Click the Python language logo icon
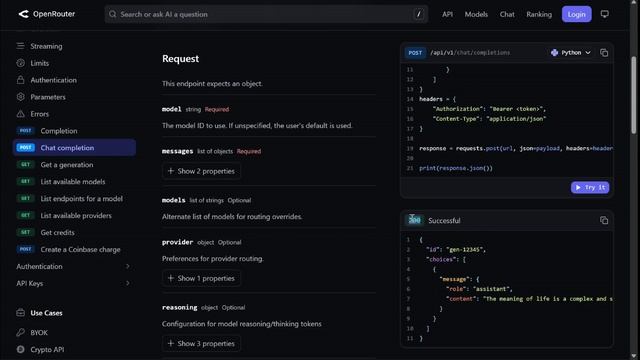The width and height of the screenshot is (640, 360). pos(554,53)
